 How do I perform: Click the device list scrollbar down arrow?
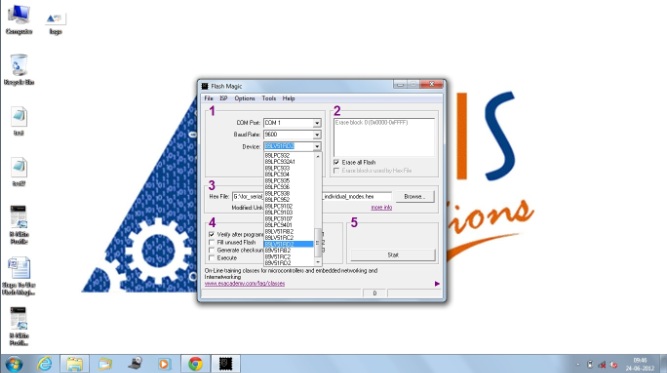[x=318, y=262]
